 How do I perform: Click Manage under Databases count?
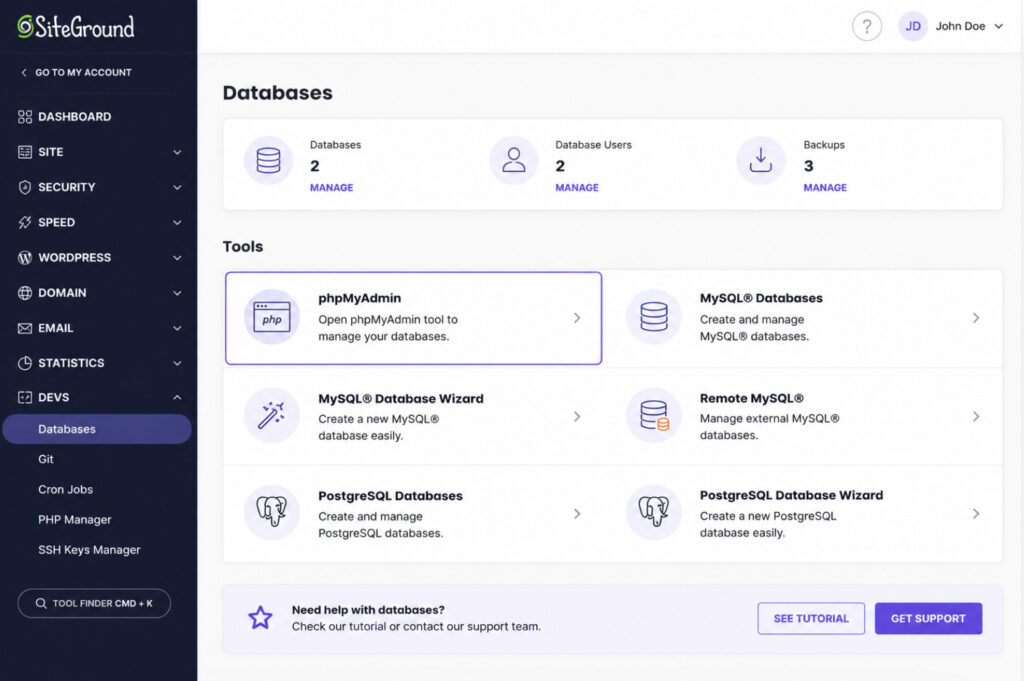[x=331, y=187]
